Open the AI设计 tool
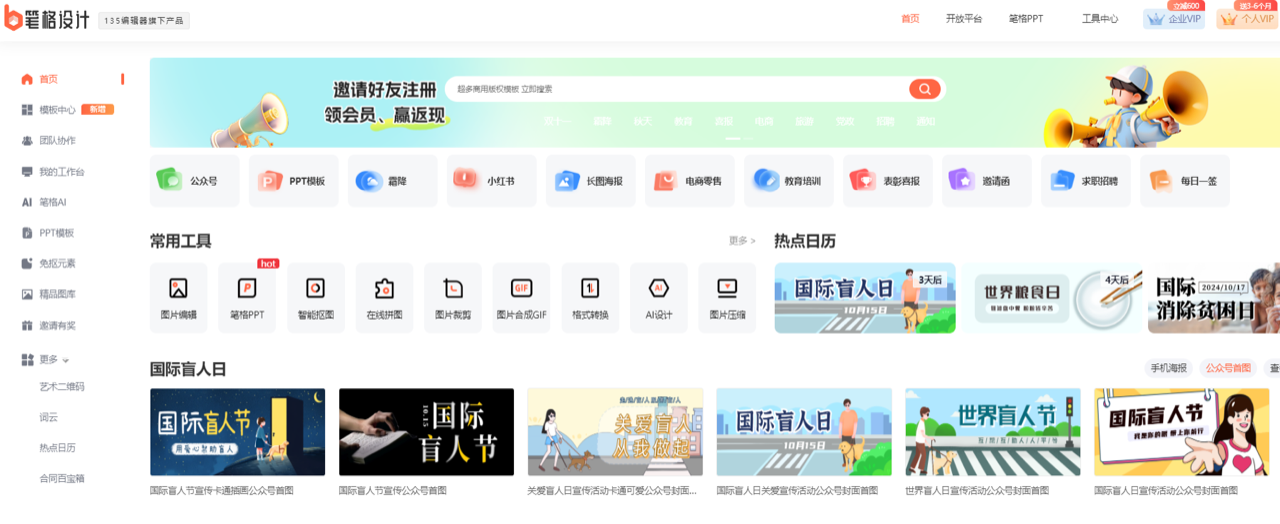The width and height of the screenshot is (1280, 524). (658, 298)
